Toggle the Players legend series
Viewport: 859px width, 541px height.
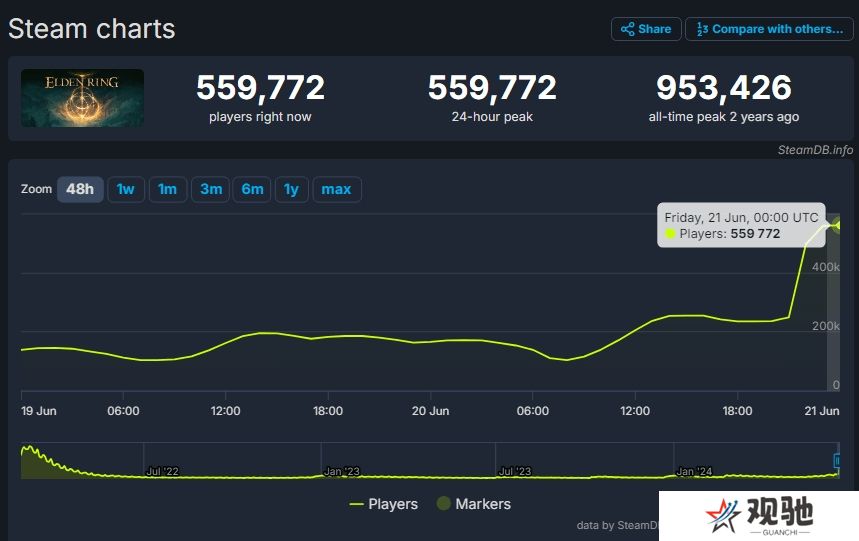point(383,504)
